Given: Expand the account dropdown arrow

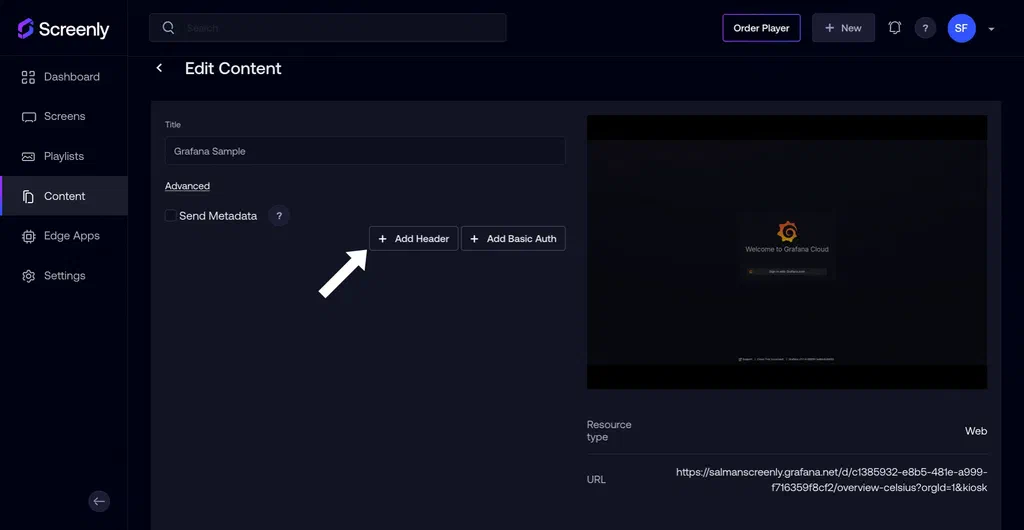Looking at the screenshot, I should [991, 29].
